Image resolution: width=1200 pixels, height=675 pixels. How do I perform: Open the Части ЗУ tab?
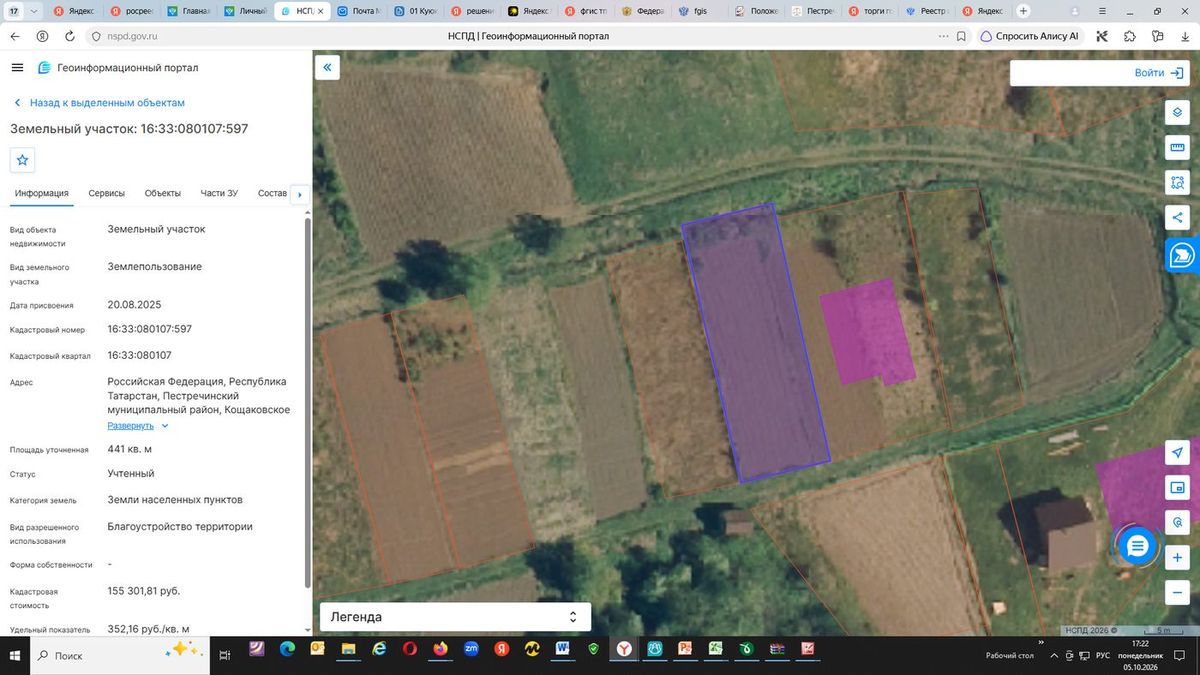(219, 193)
